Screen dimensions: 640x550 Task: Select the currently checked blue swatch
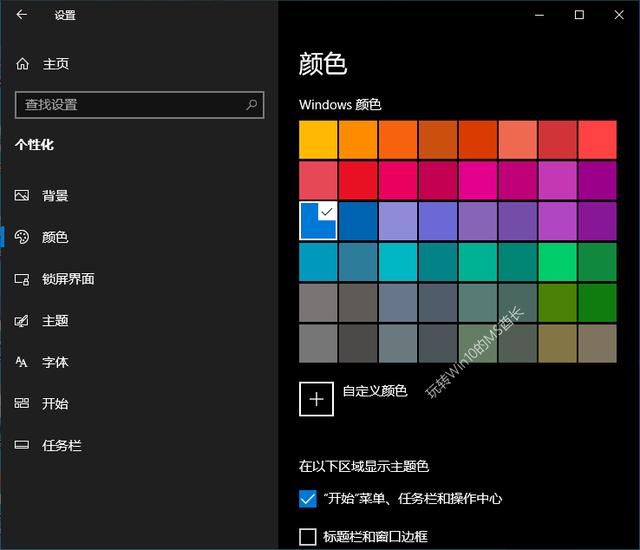[318, 221]
